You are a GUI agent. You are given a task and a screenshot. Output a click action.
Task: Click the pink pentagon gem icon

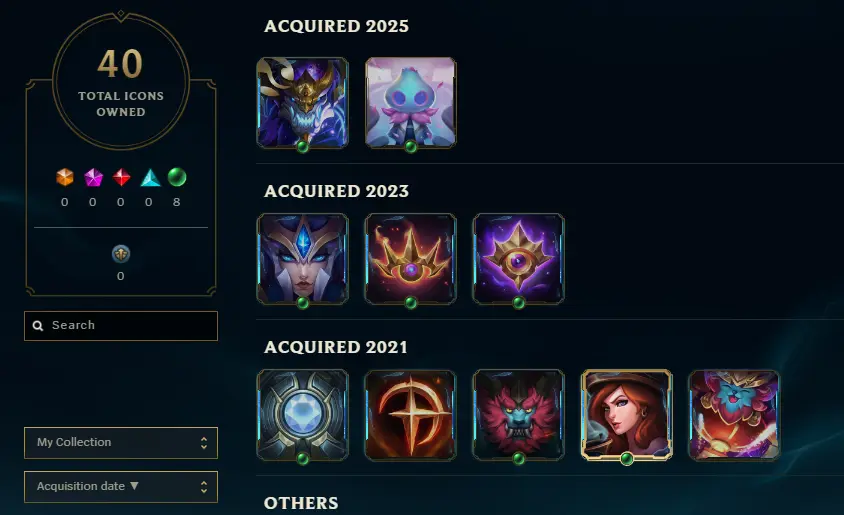click(93, 177)
